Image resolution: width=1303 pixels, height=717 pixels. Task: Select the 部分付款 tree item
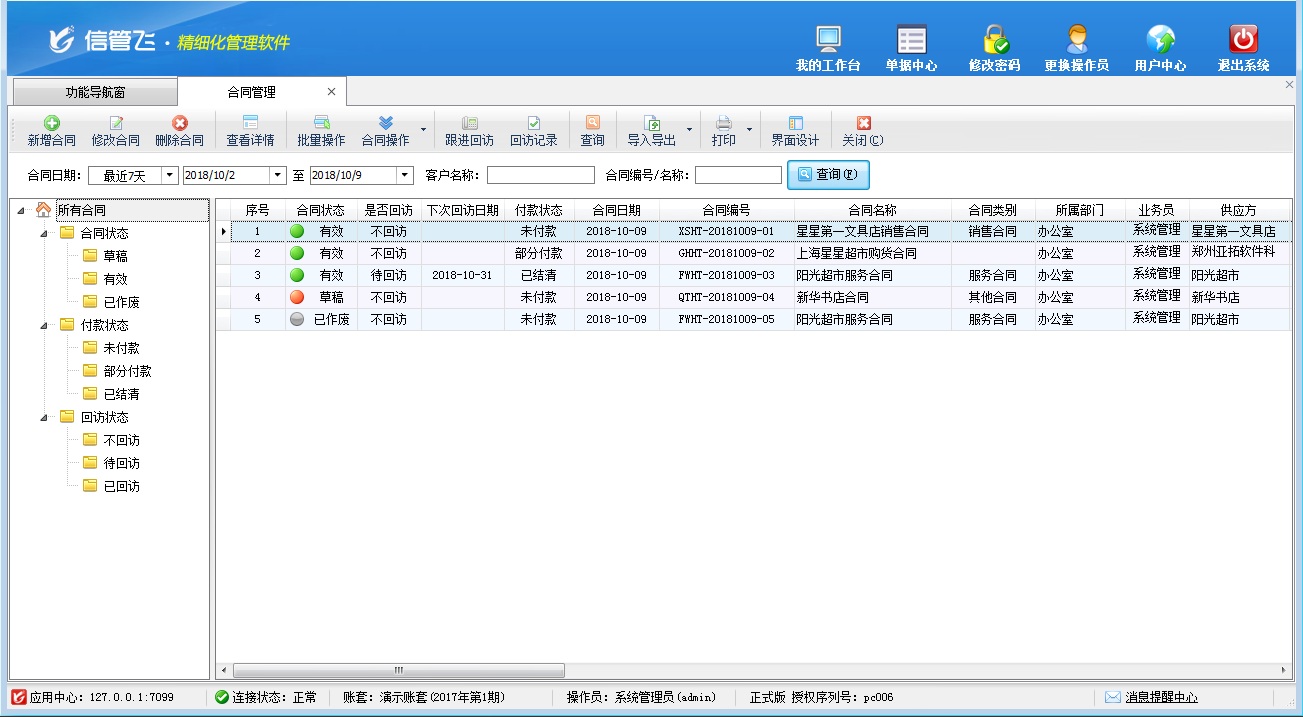click(127, 371)
